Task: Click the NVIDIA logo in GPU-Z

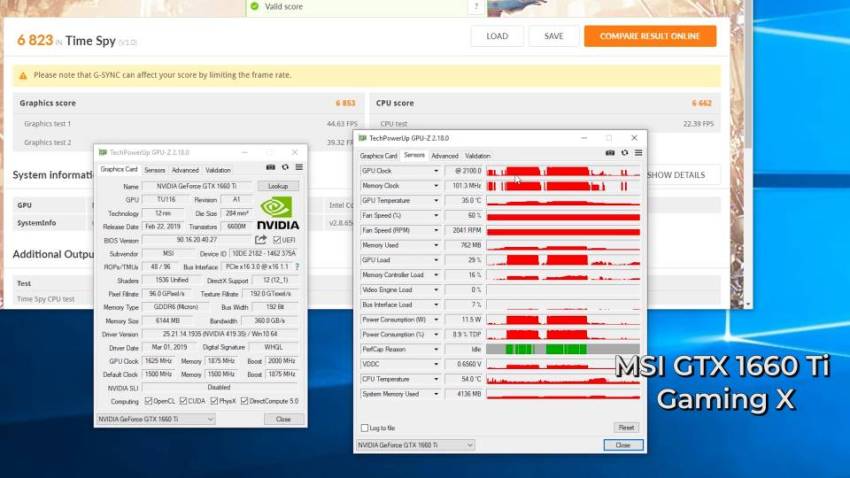Action: pos(278,213)
